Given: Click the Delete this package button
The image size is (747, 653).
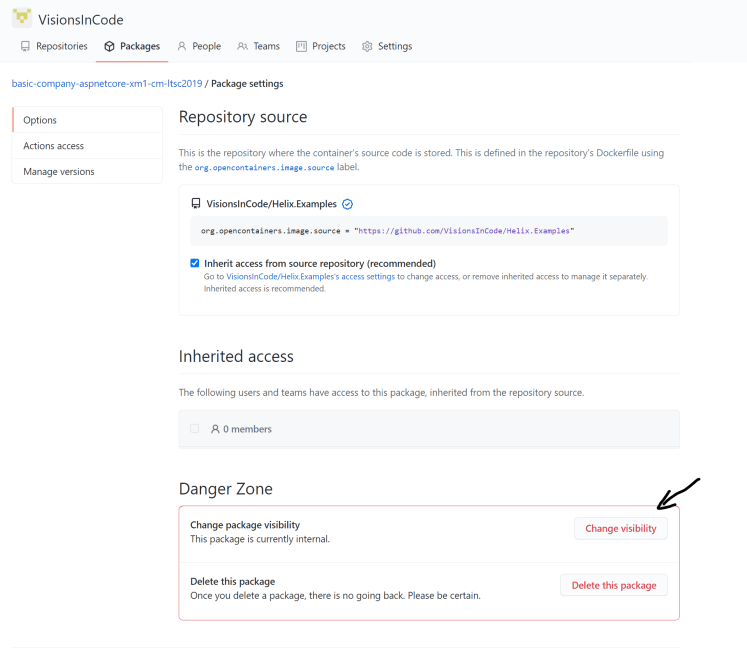Looking at the screenshot, I should click(x=613, y=585).
